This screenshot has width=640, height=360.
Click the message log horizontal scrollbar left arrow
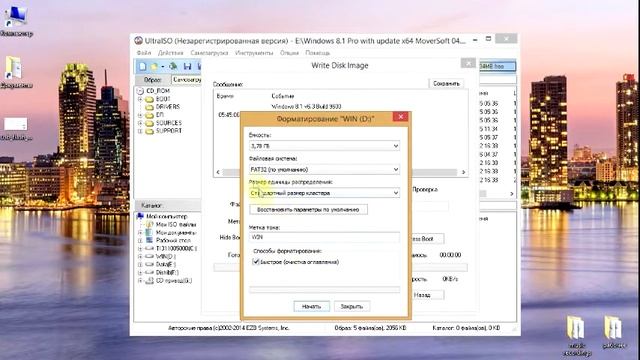[x=218, y=172]
